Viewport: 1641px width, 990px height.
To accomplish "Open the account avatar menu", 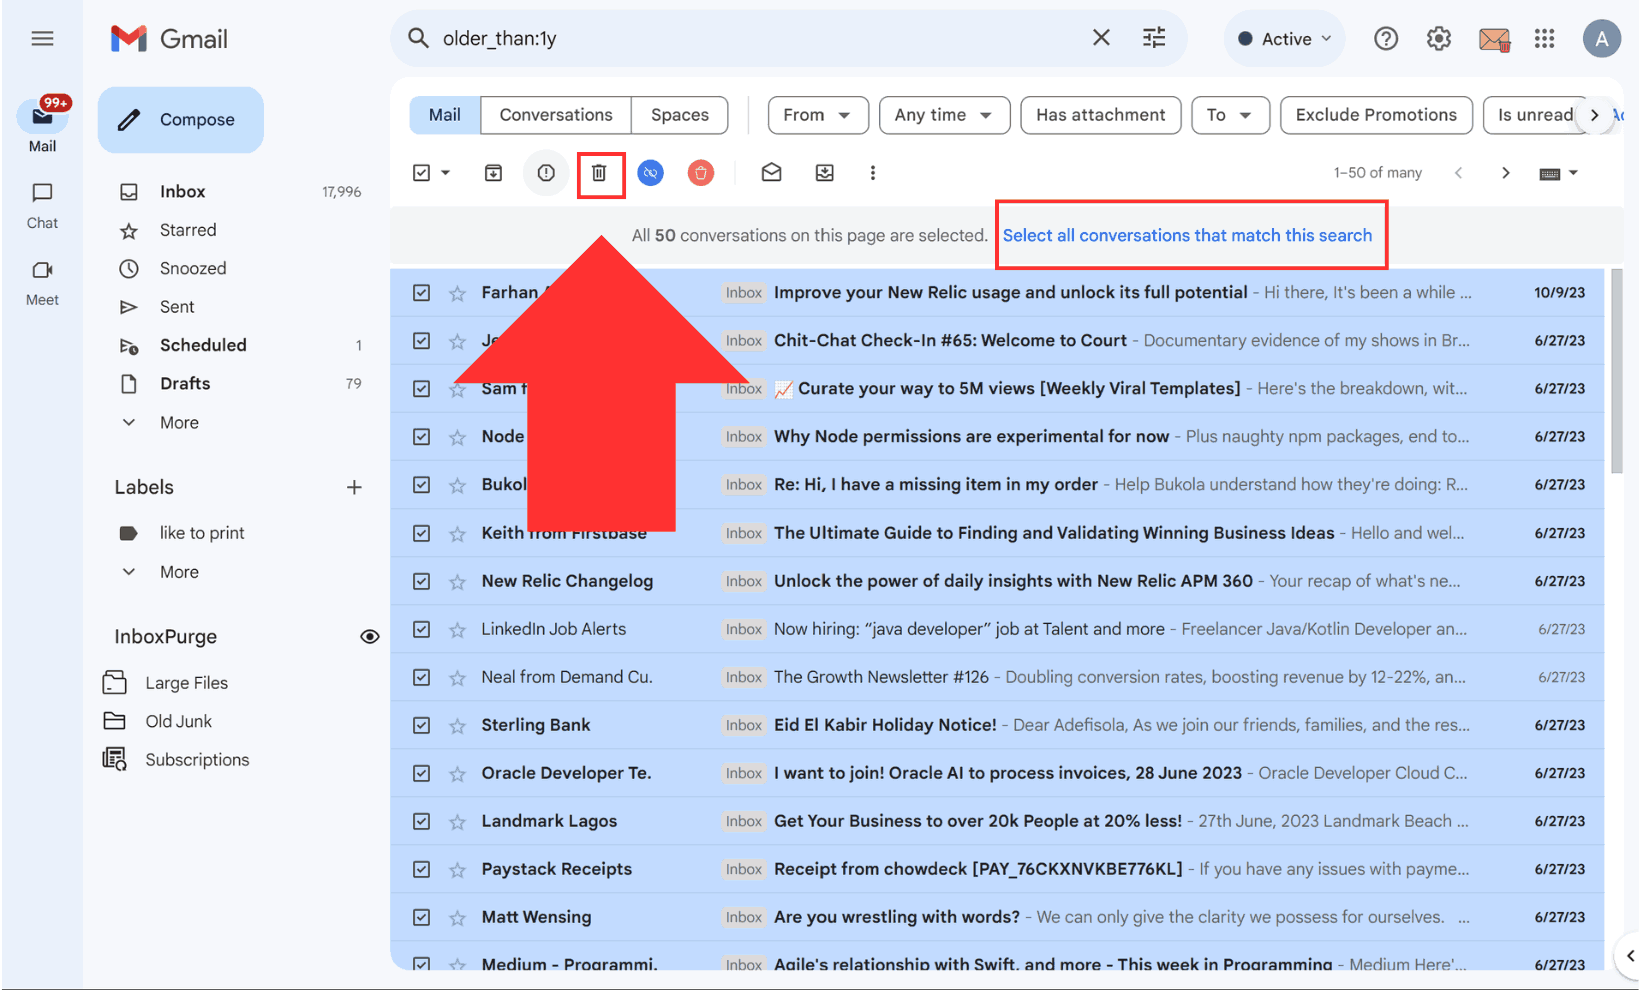I will point(1601,39).
